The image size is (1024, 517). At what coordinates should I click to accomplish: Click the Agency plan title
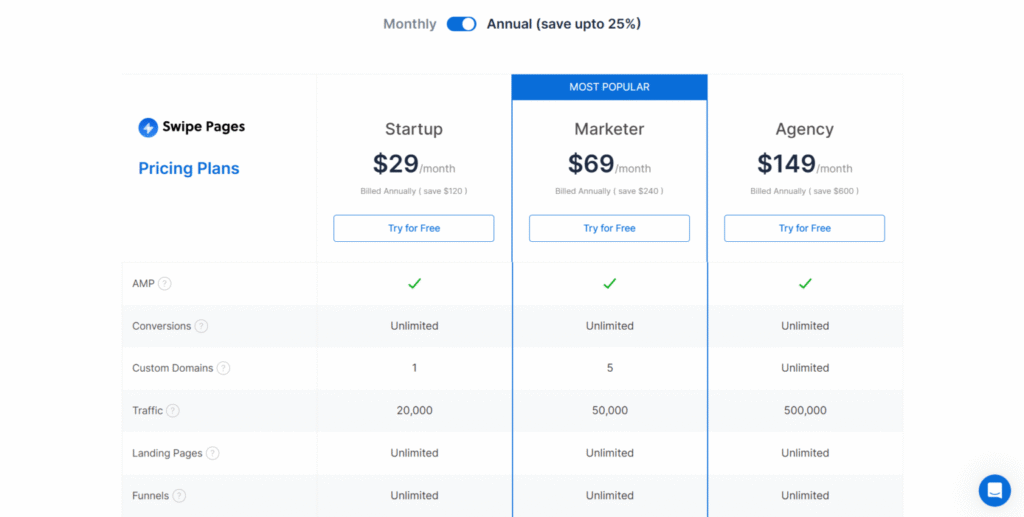(805, 129)
